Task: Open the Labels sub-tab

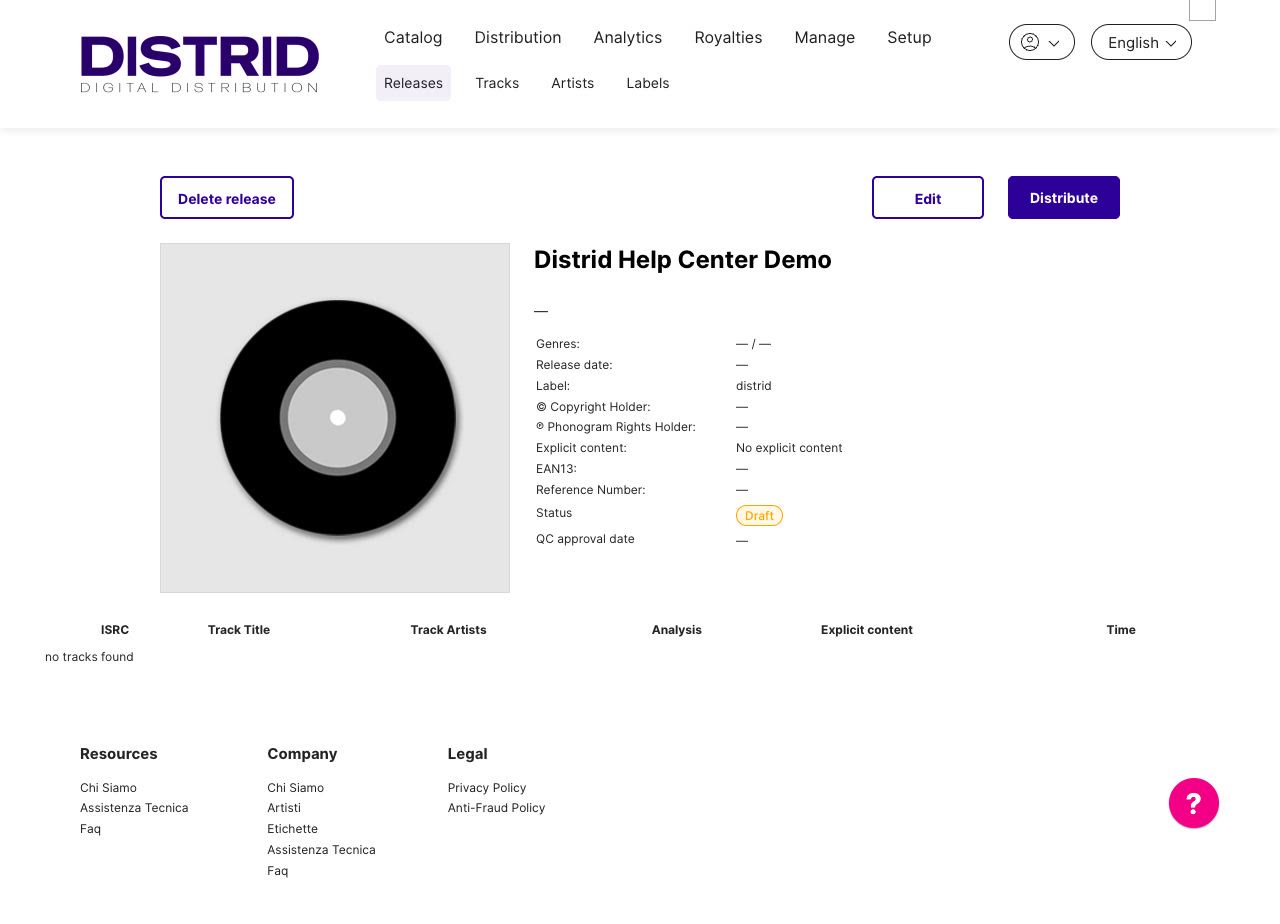Action: coord(648,83)
